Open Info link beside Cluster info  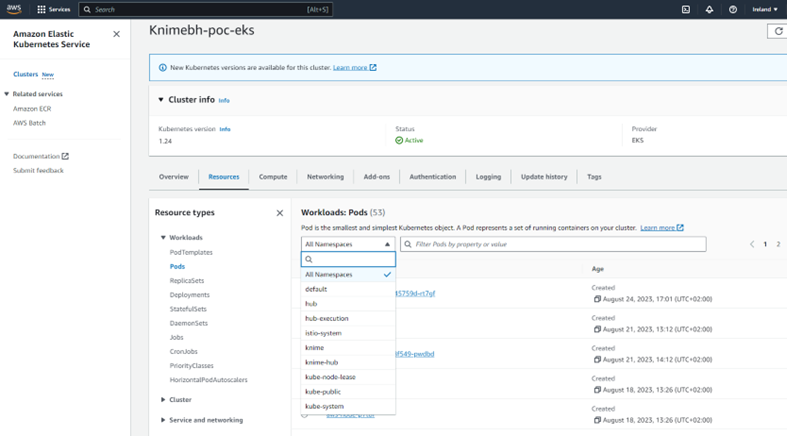[224, 100]
